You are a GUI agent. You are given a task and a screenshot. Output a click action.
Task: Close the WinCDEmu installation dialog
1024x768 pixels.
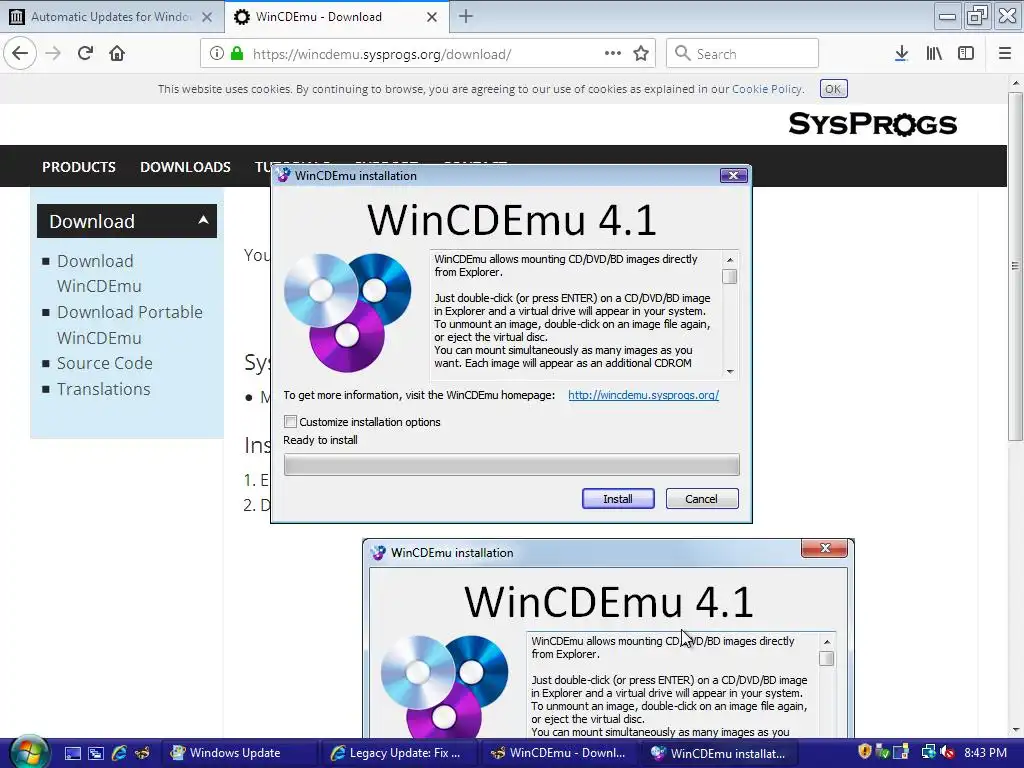point(733,175)
